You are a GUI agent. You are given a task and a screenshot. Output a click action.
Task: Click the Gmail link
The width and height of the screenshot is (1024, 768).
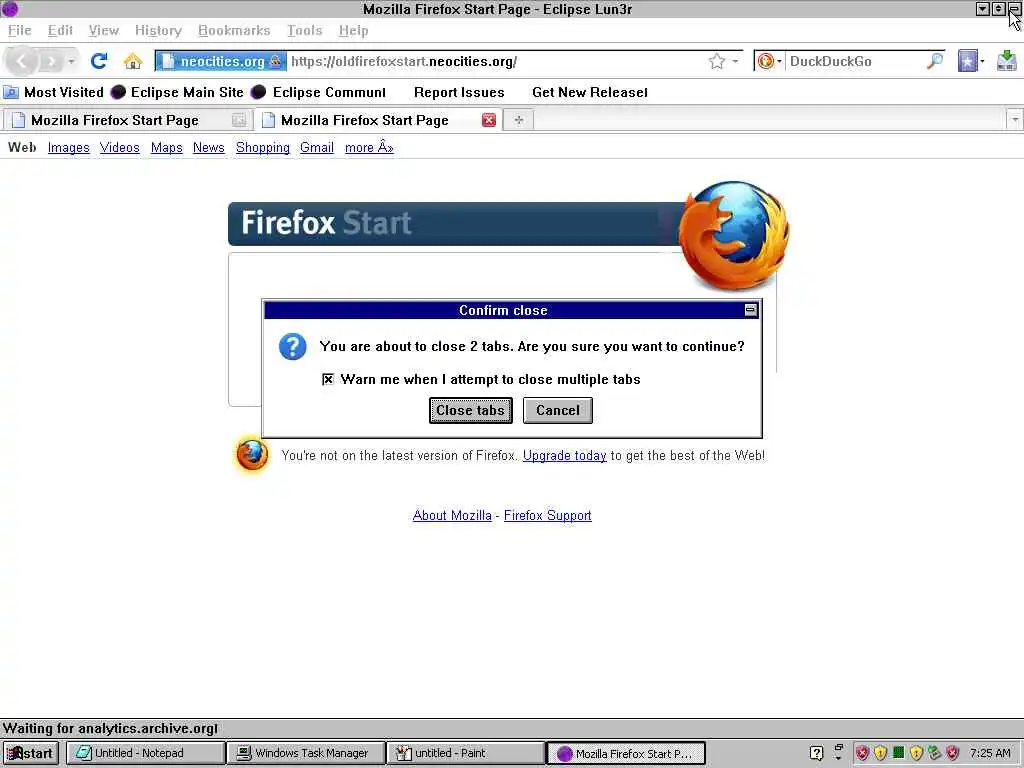point(317,148)
